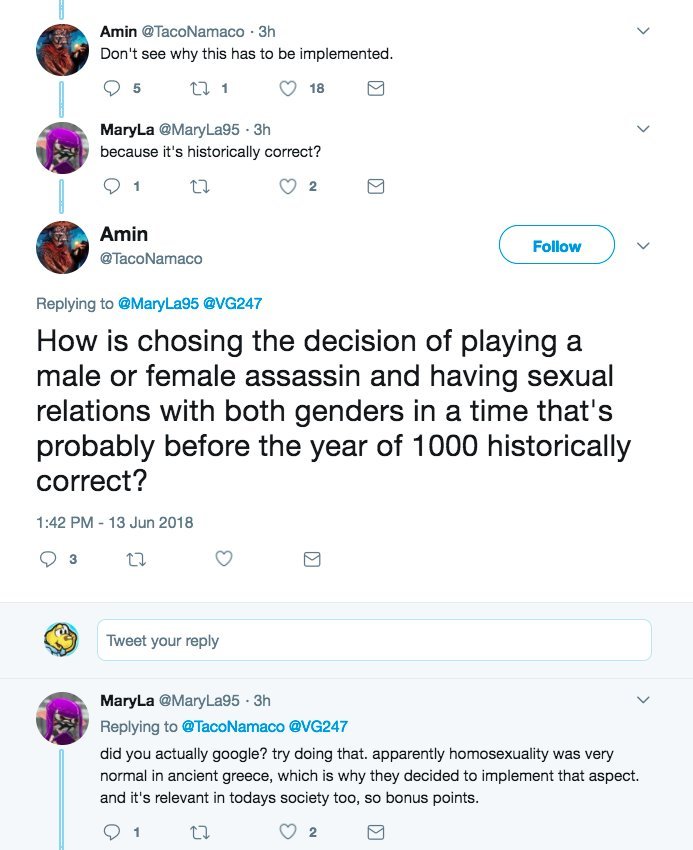Open dropdown chevron on Amin's top tweet
Screen dimensions: 693x850
coord(643,32)
